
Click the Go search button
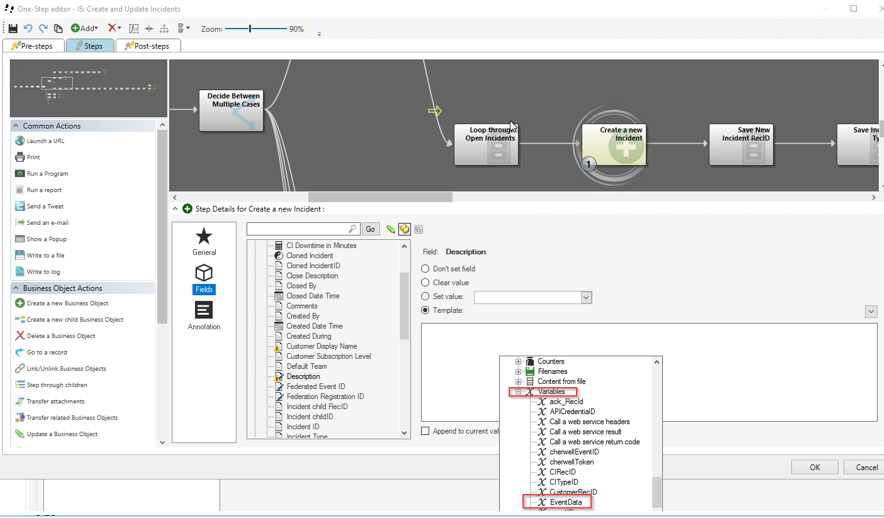[x=370, y=229]
